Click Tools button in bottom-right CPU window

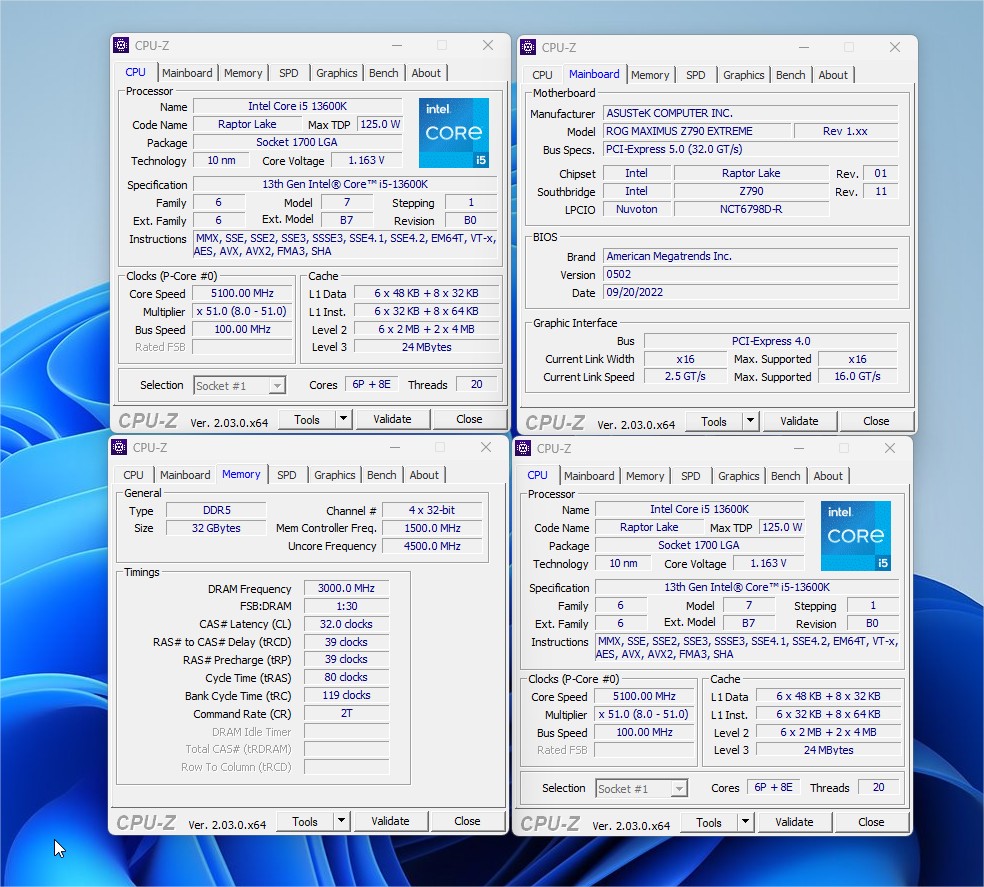[709, 822]
